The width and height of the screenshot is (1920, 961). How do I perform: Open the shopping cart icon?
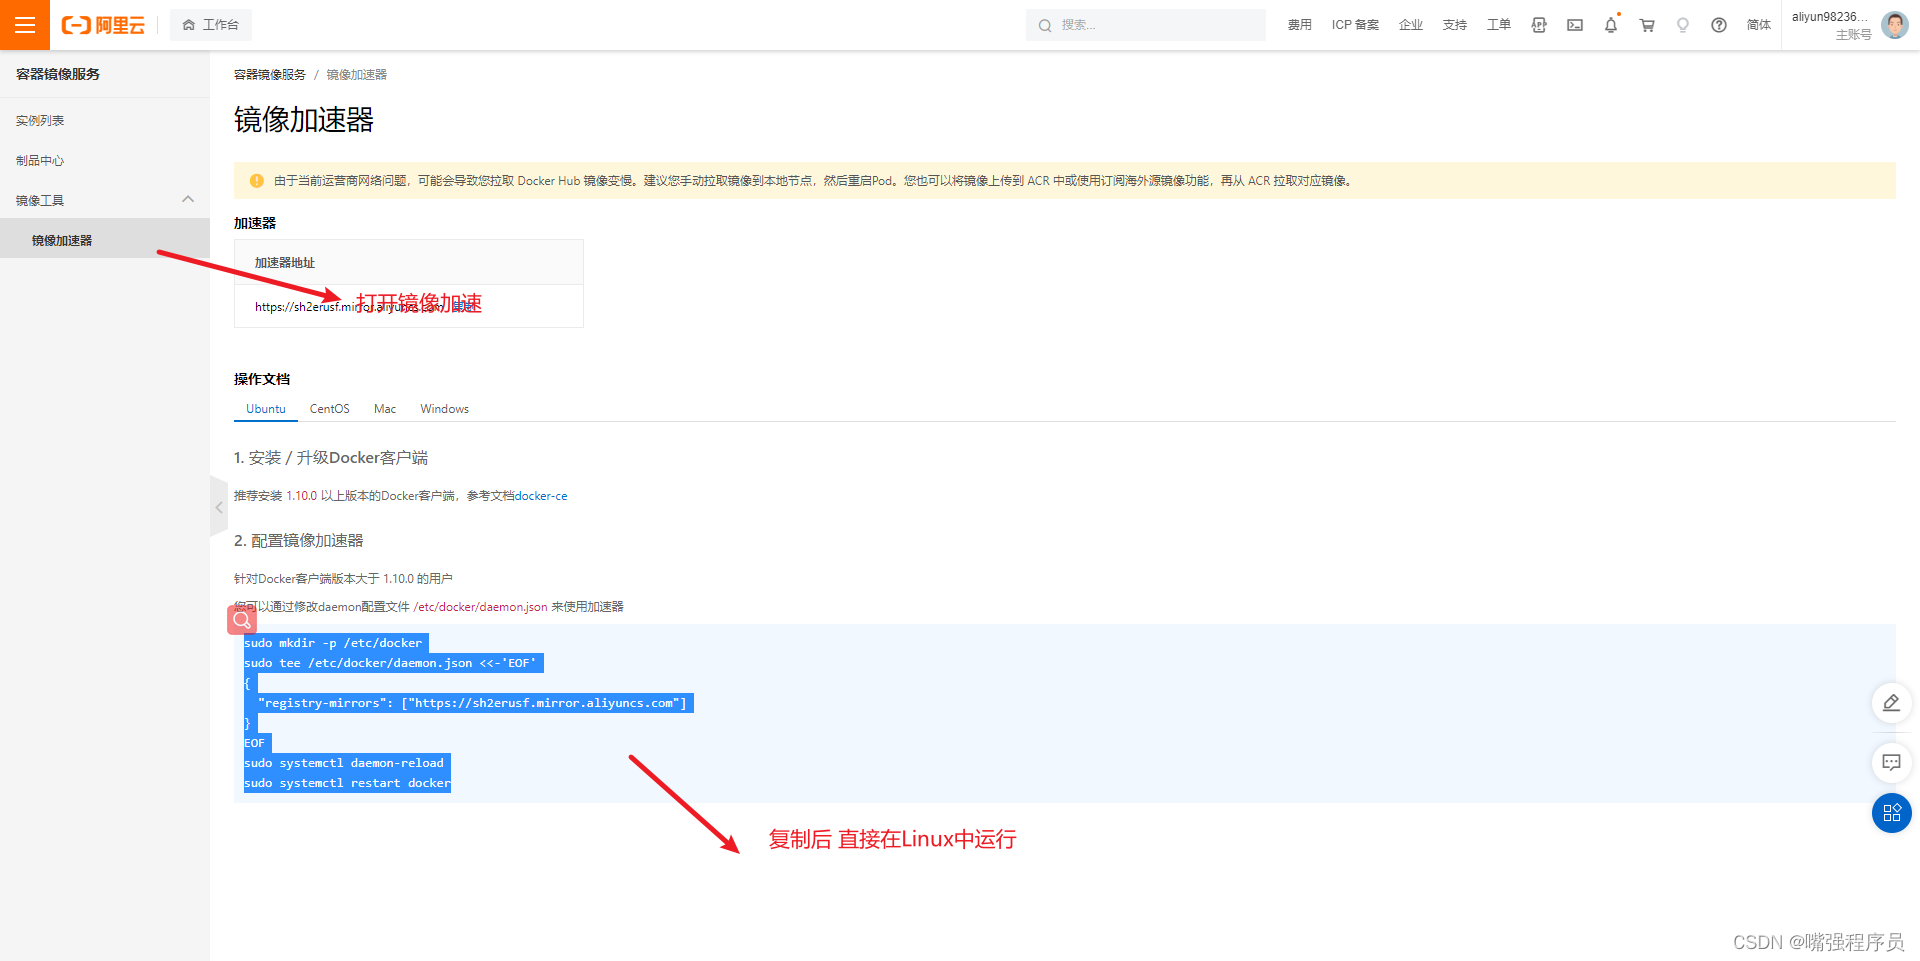coord(1647,25)
